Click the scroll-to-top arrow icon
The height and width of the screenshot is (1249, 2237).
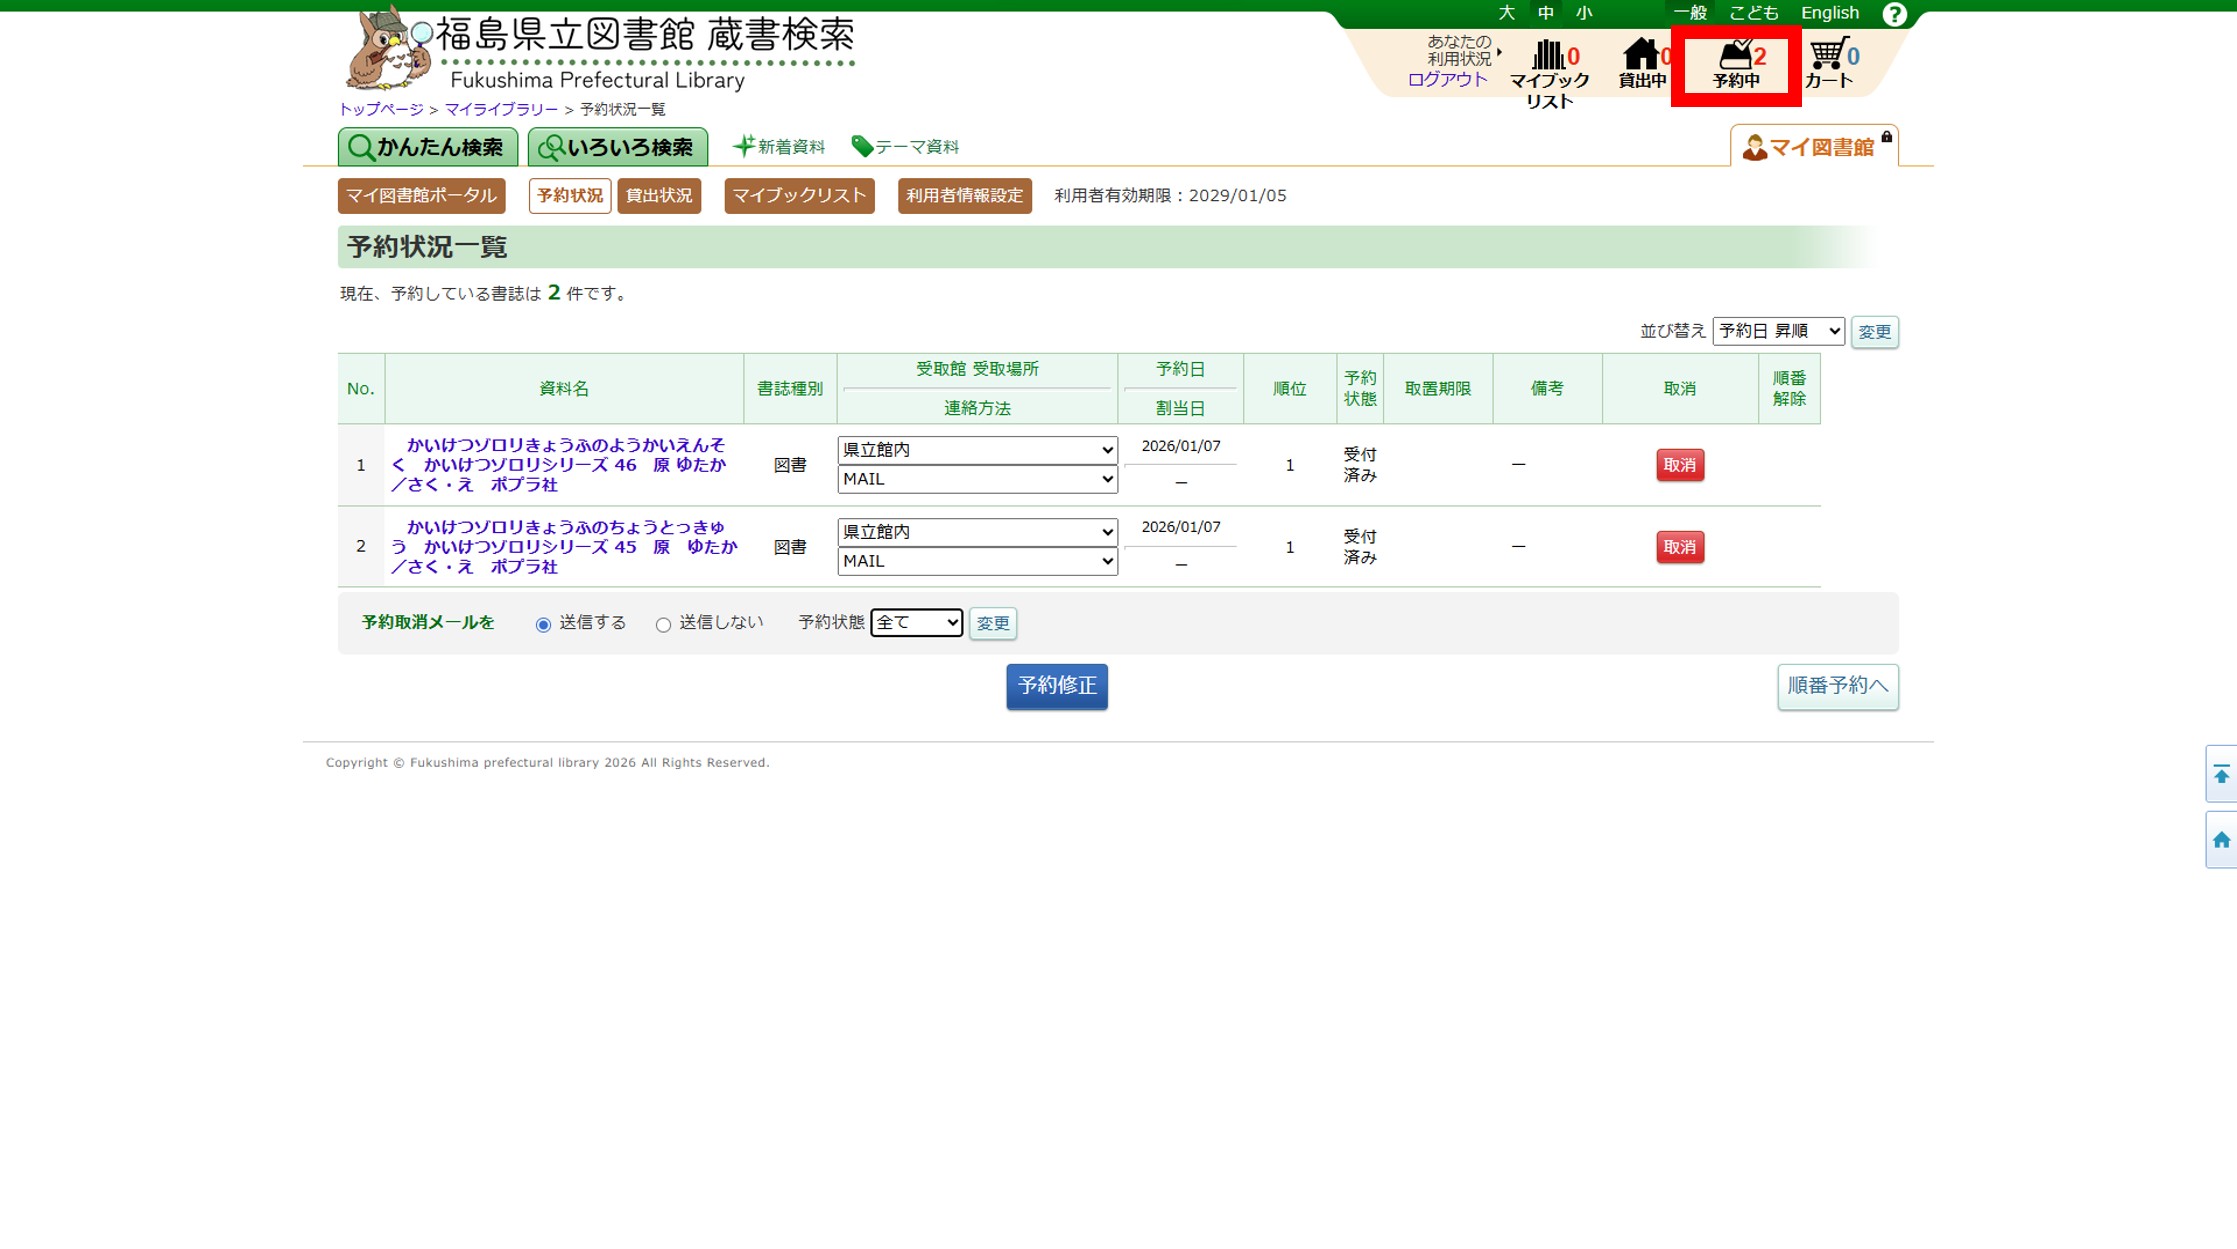(x=2221, y=774)
